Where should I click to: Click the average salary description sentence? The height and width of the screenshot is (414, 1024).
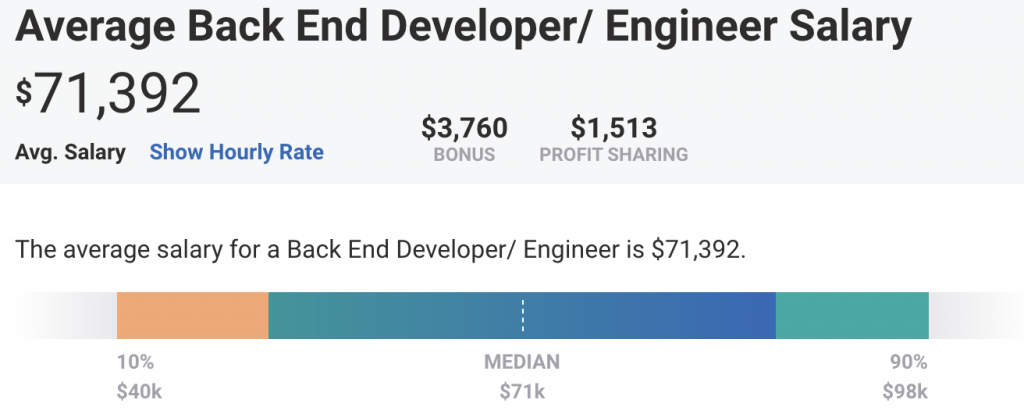381,249
